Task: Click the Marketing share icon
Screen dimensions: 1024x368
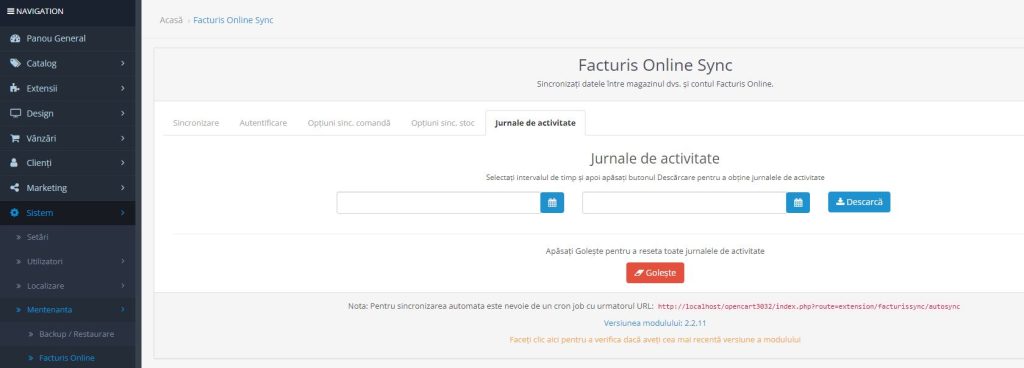Action: (x=15, y=188)
